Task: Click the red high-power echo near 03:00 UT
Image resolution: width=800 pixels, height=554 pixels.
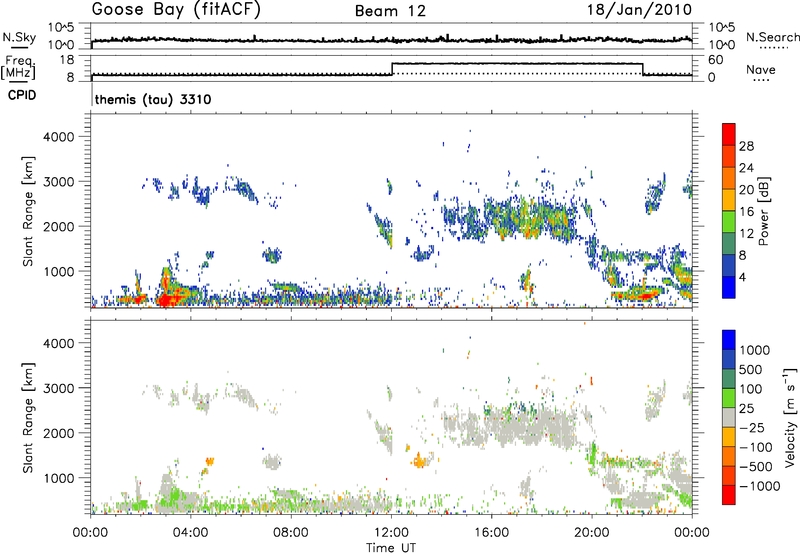Action: (x=166, y=298)
